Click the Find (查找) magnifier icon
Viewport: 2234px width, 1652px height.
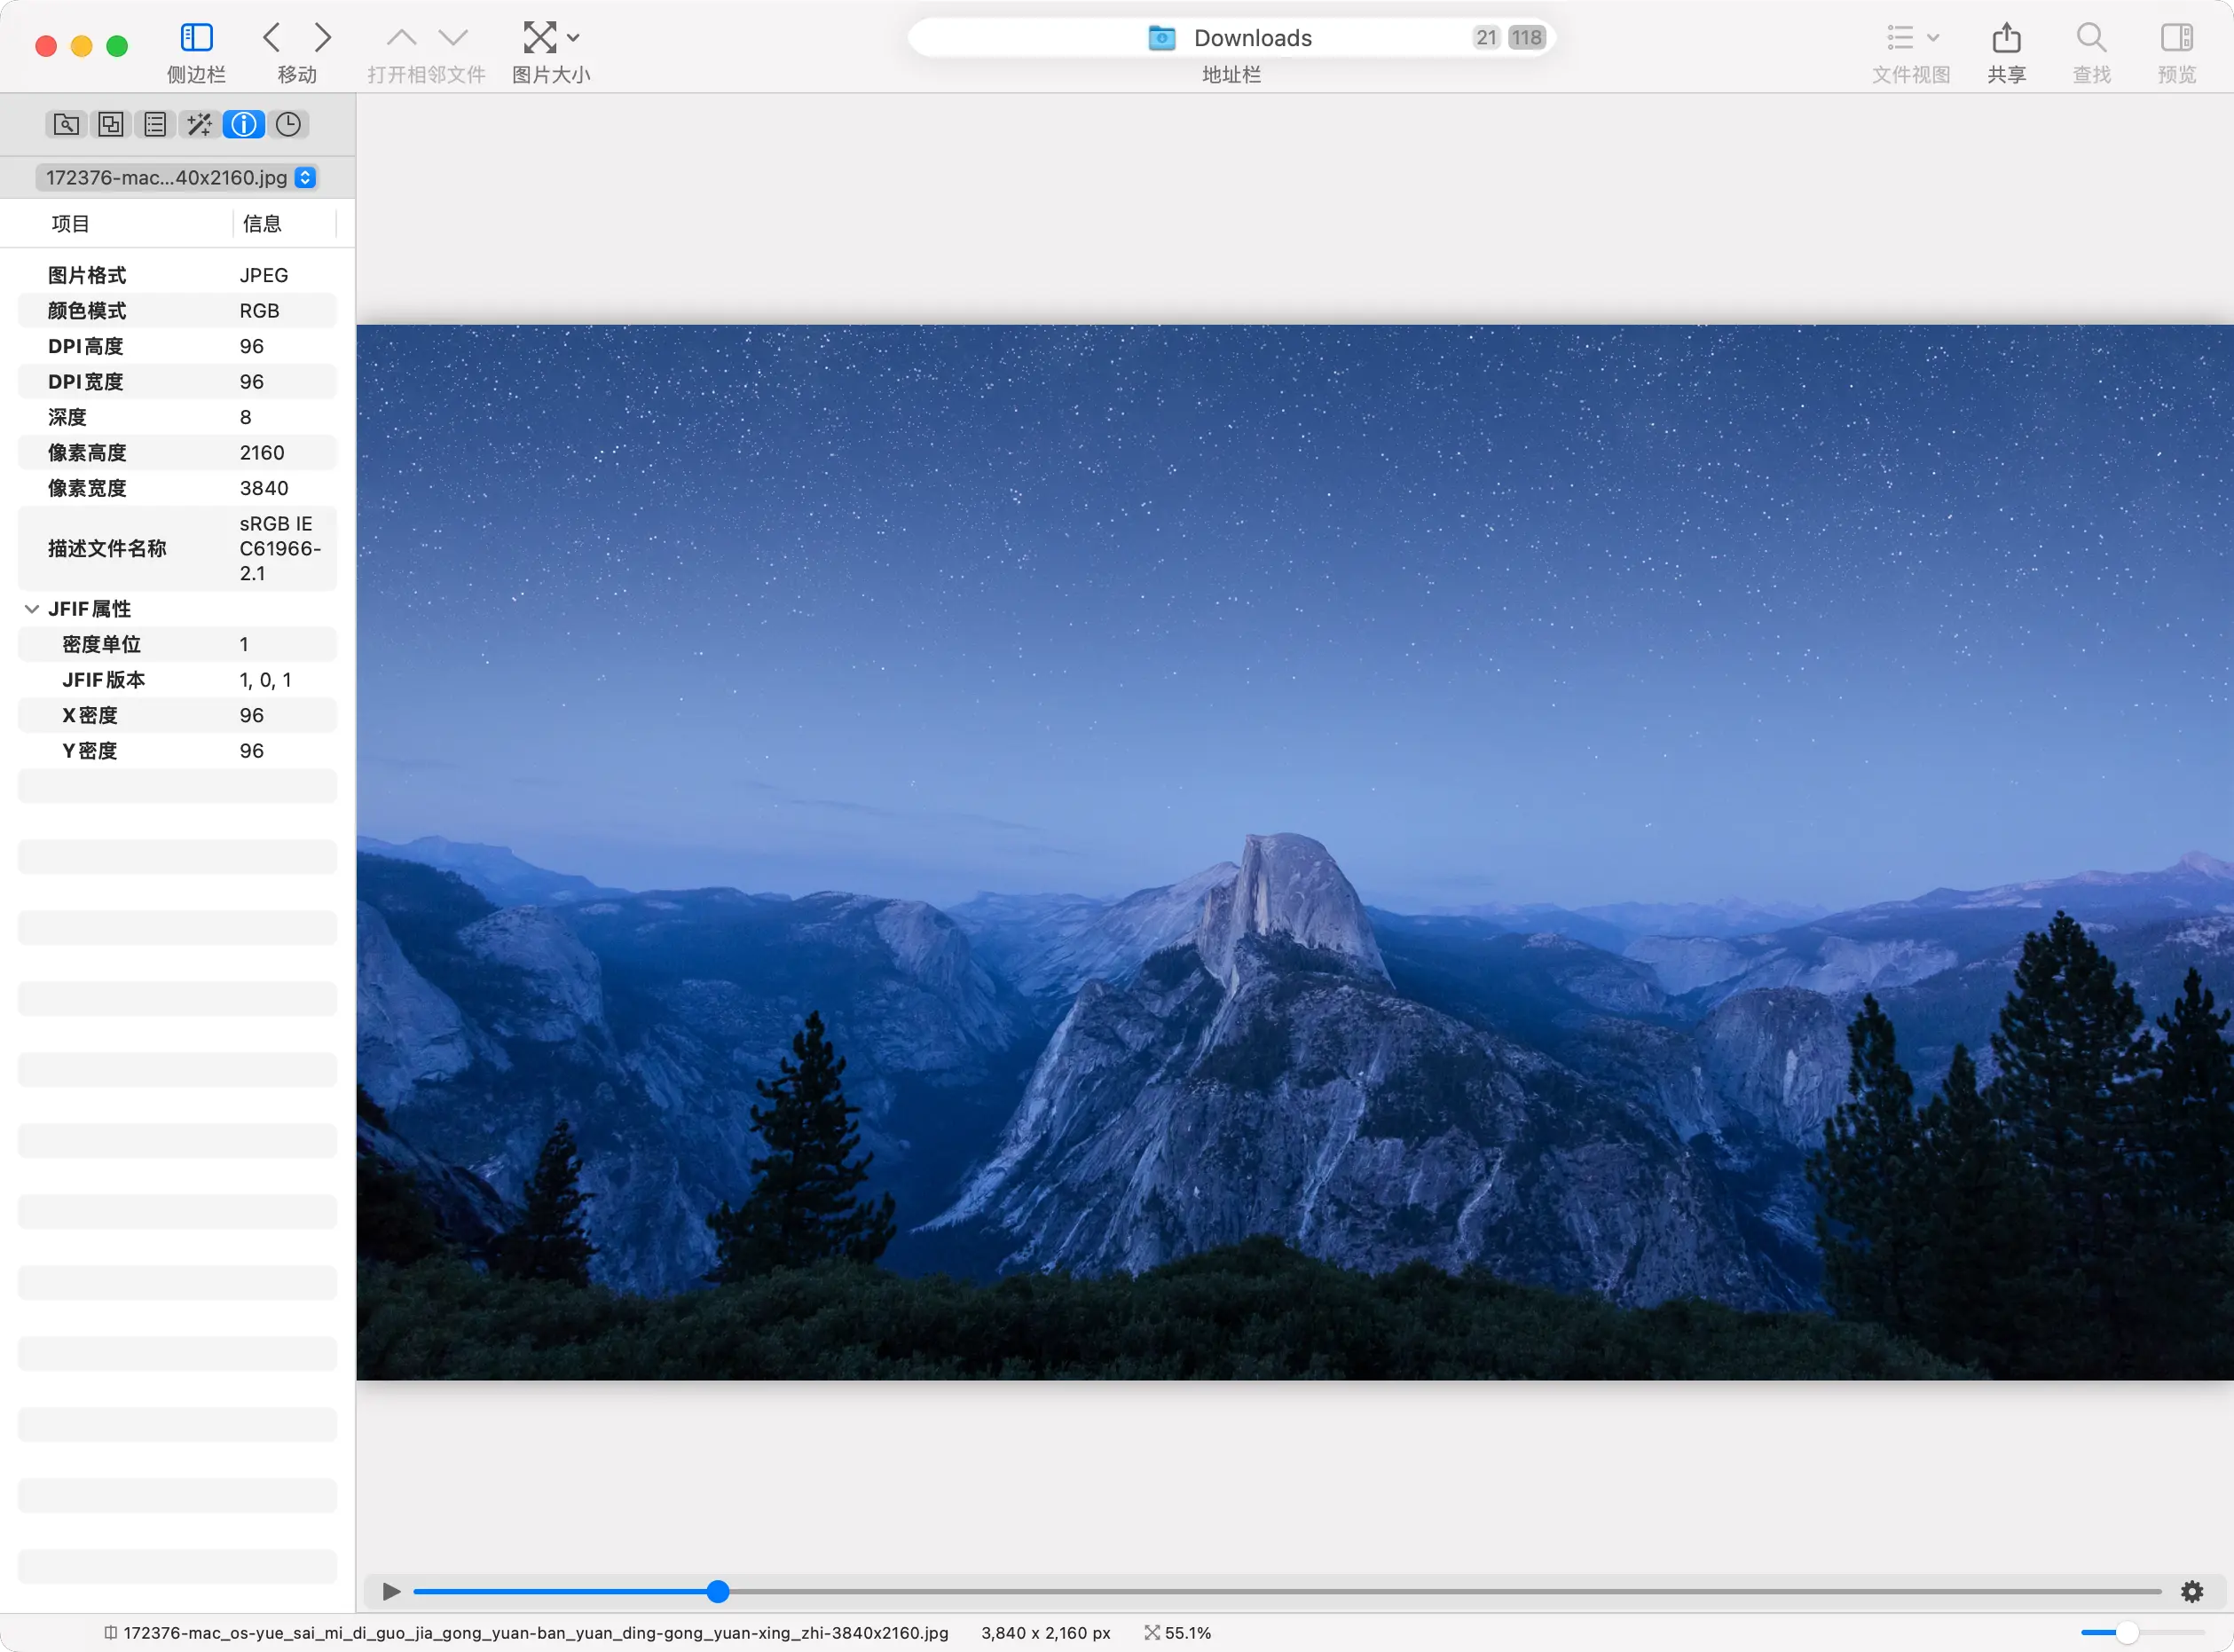tap(2090, 39)
